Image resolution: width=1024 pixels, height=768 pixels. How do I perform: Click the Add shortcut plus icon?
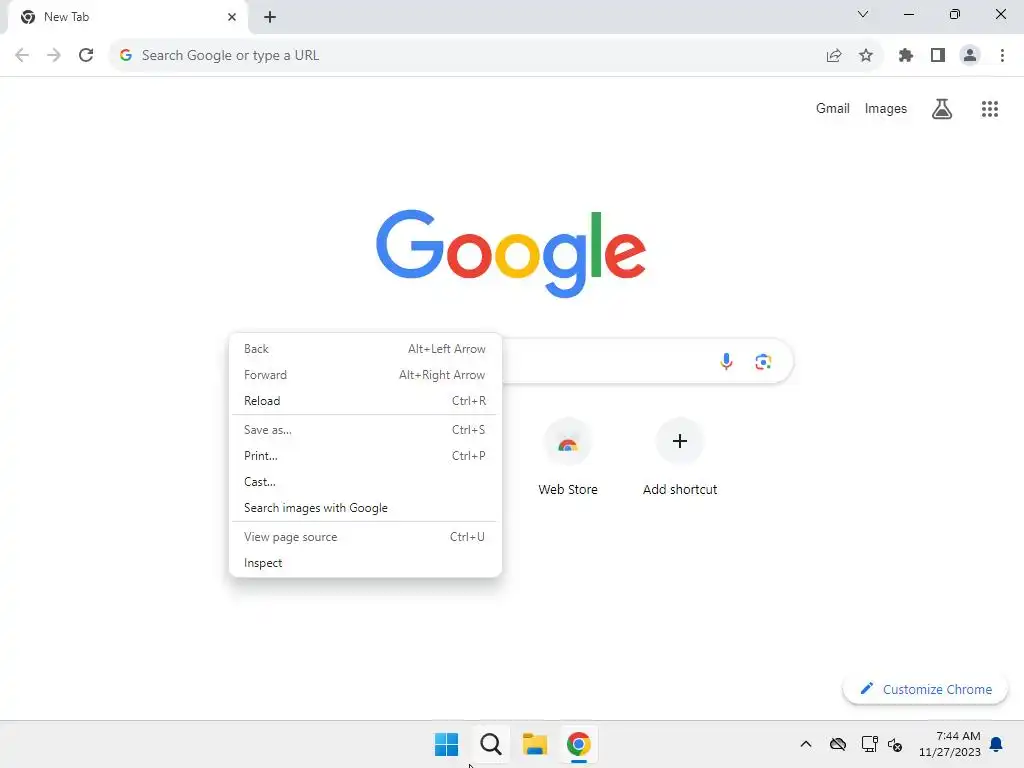[680, 441]
